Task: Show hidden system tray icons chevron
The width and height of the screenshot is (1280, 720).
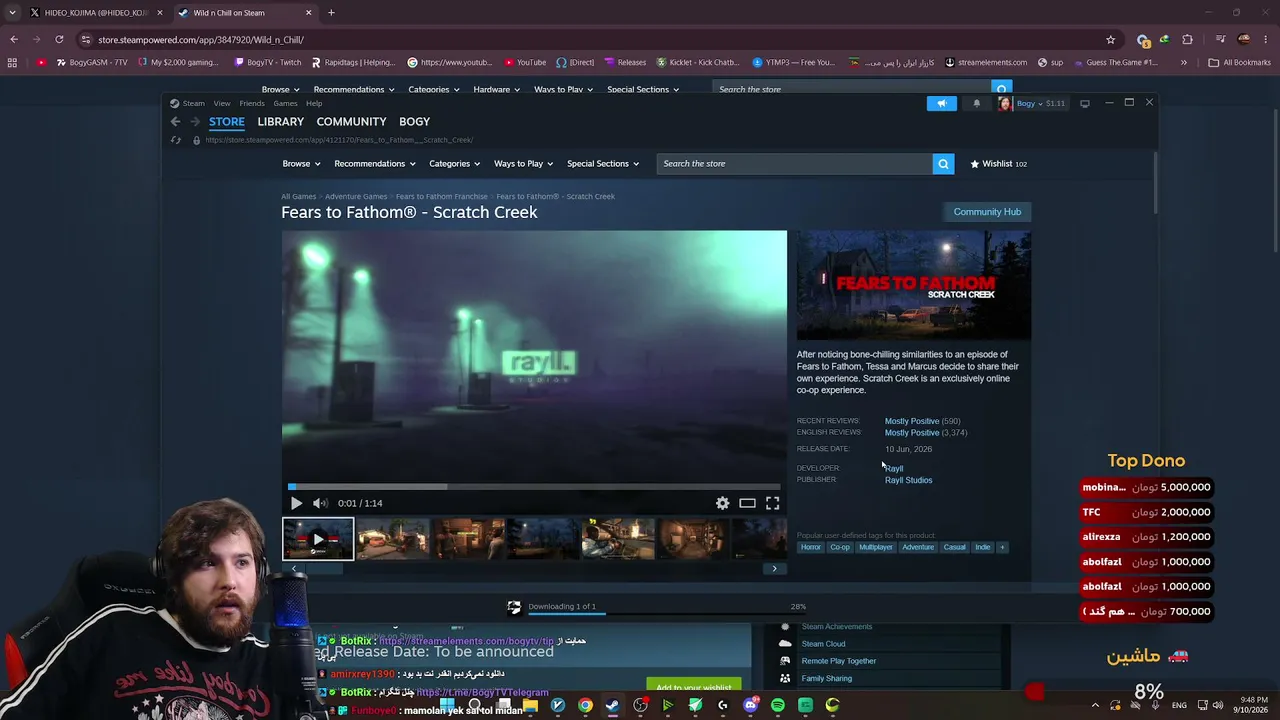Action: [1095, 705]
